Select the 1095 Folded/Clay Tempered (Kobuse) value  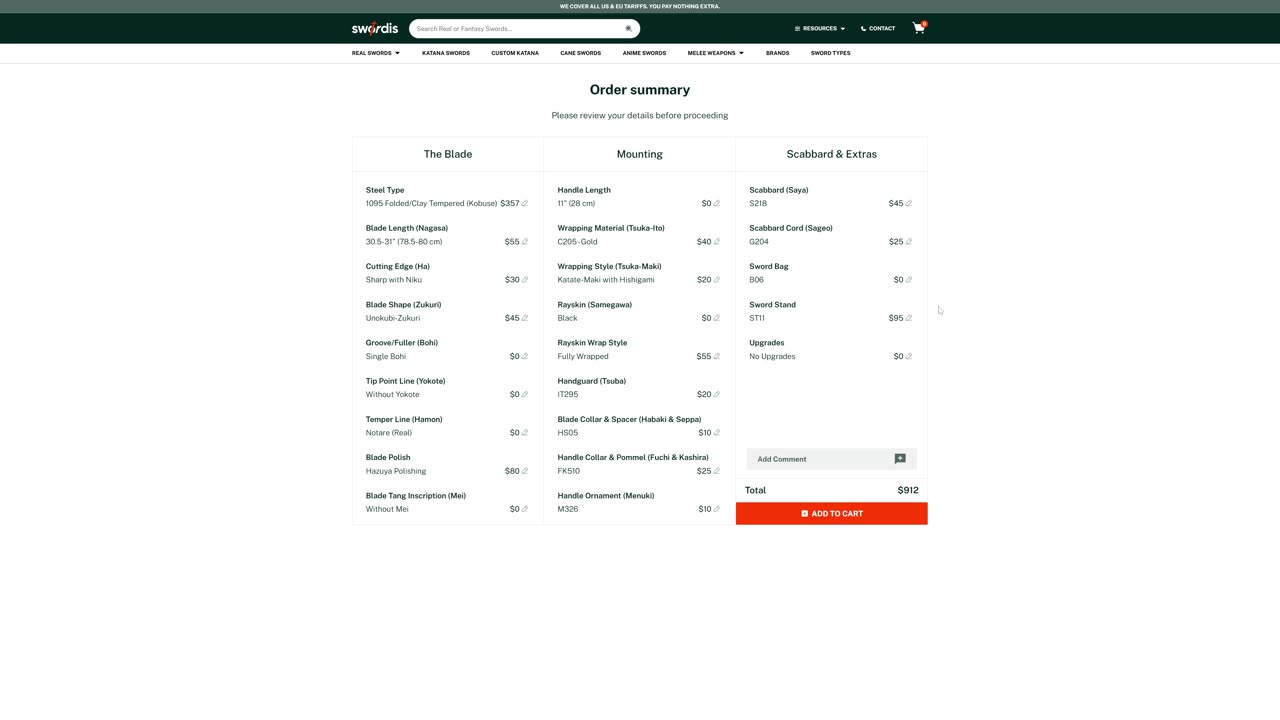[431, 203]
